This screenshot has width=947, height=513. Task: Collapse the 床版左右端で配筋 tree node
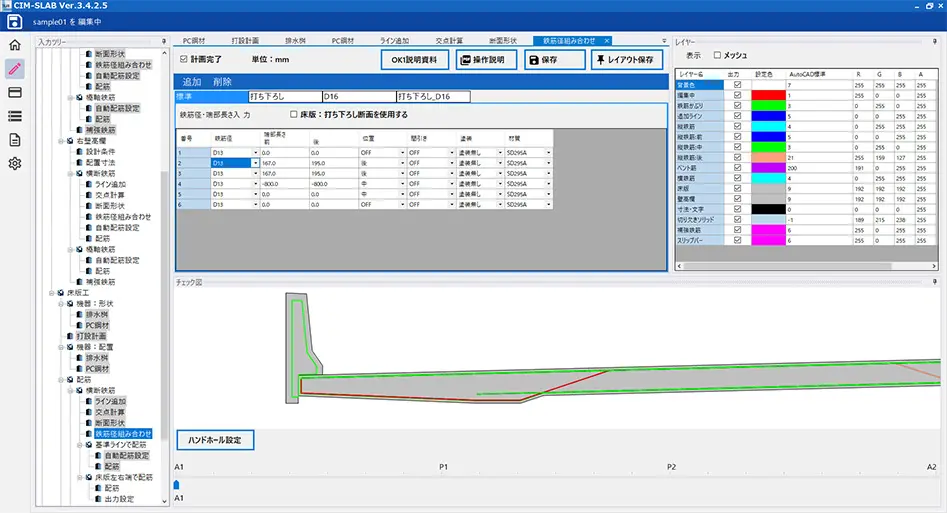(x=79, y=477)
